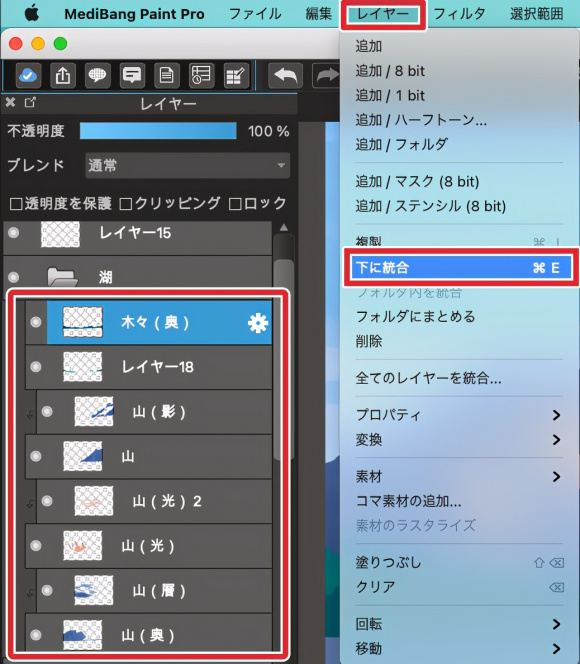Image resolution: width=580 pixels, height=664 pixels.
Task: Hide the レイヤー18 layer visibility dot
Action: [36, 367]
